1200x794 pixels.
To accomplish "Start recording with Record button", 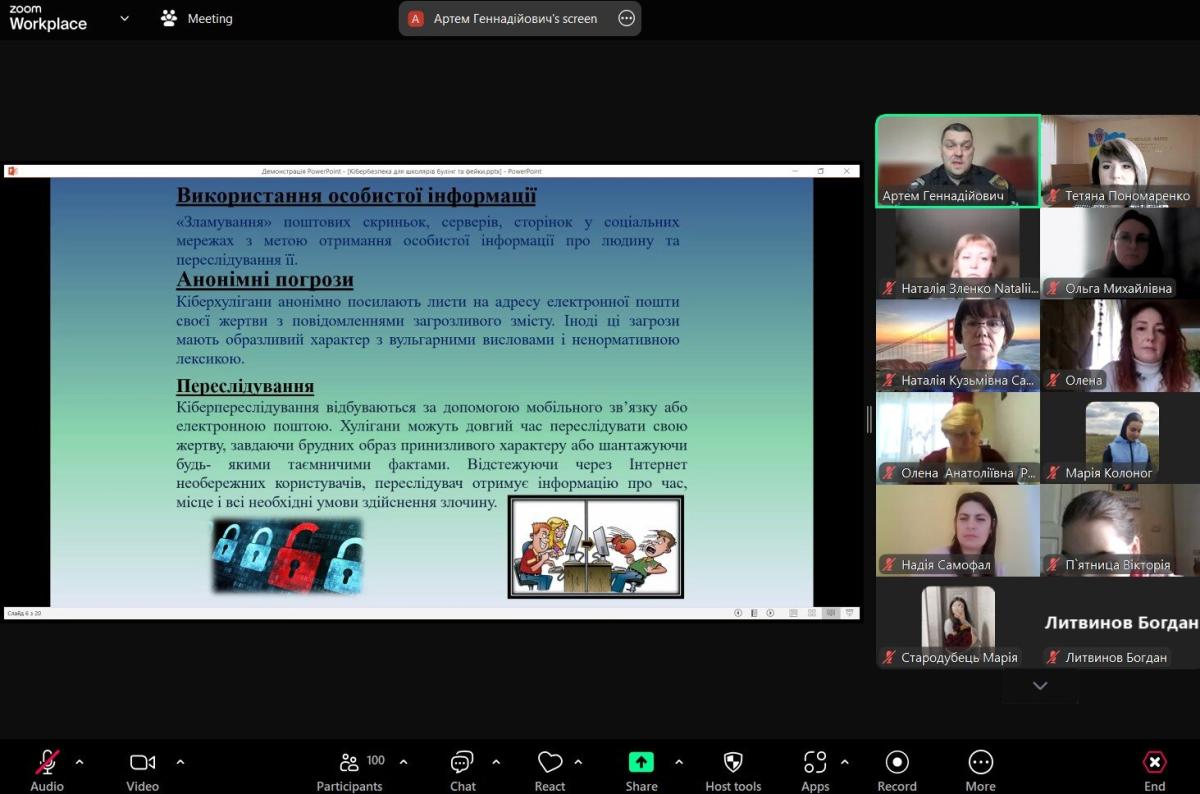I will (897, 768).
